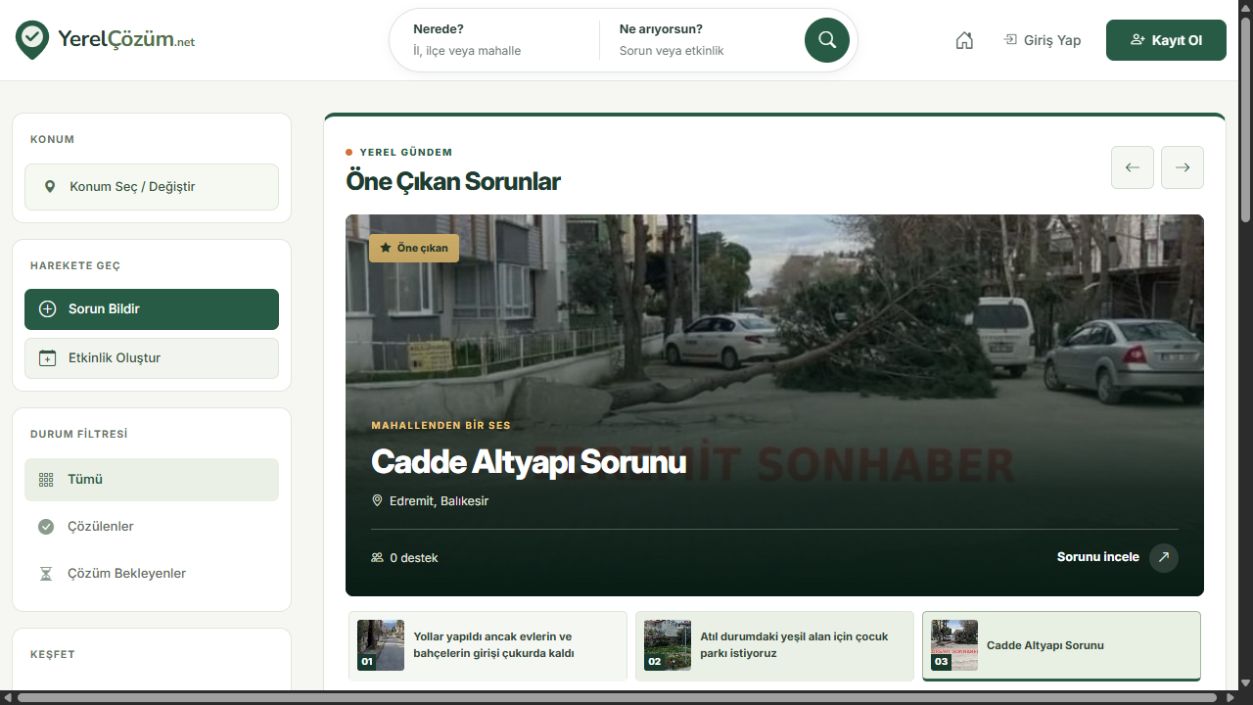Select the Tümü status filter
The width and height of the screenshot is (1253, 705).
152,480
